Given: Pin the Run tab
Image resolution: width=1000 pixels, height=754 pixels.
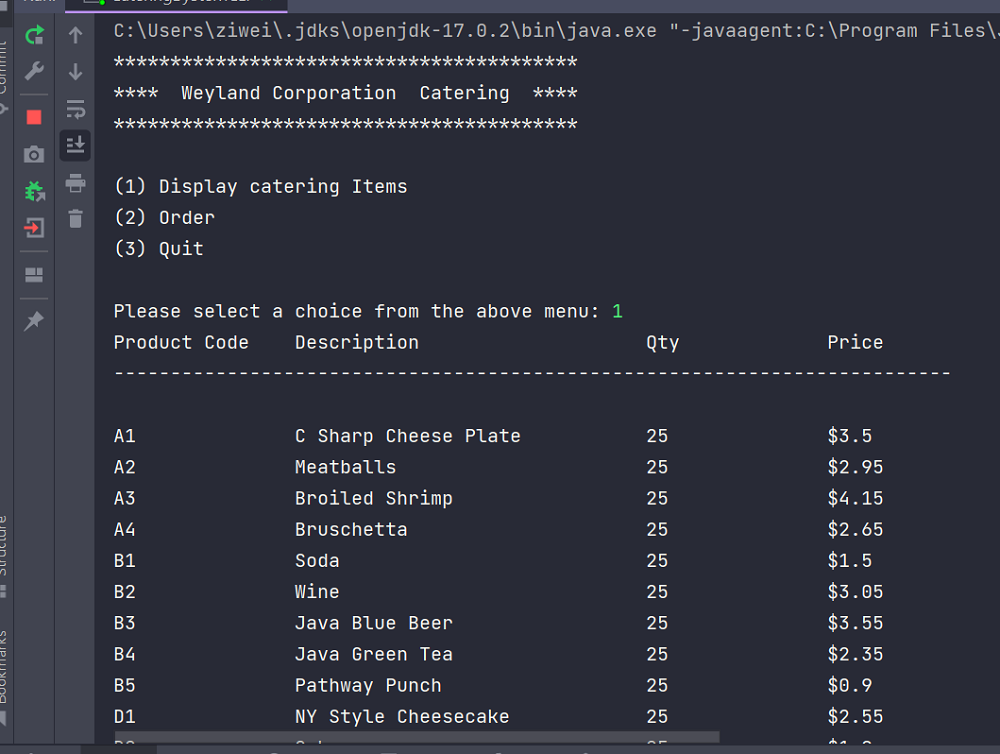Looking at the screenshot, I should click(34, 321).
